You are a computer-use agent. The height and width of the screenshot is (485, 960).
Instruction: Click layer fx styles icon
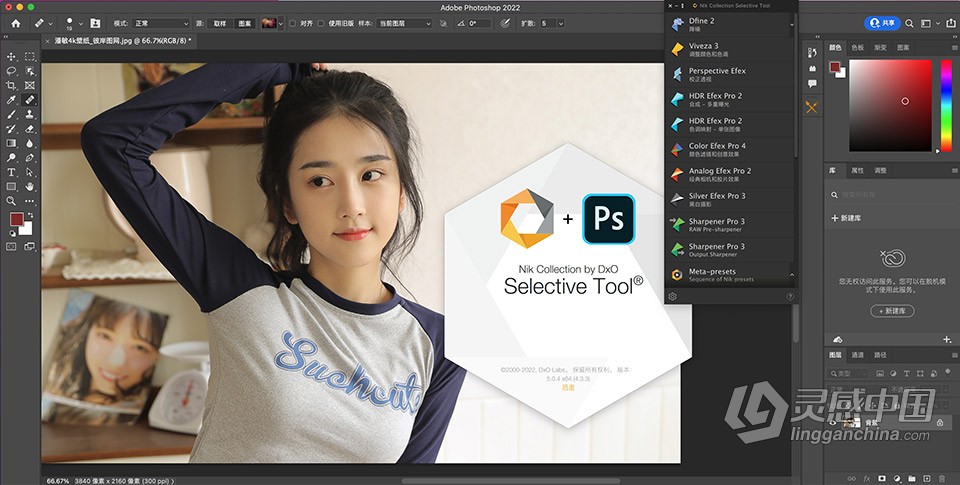pos(867,478)
